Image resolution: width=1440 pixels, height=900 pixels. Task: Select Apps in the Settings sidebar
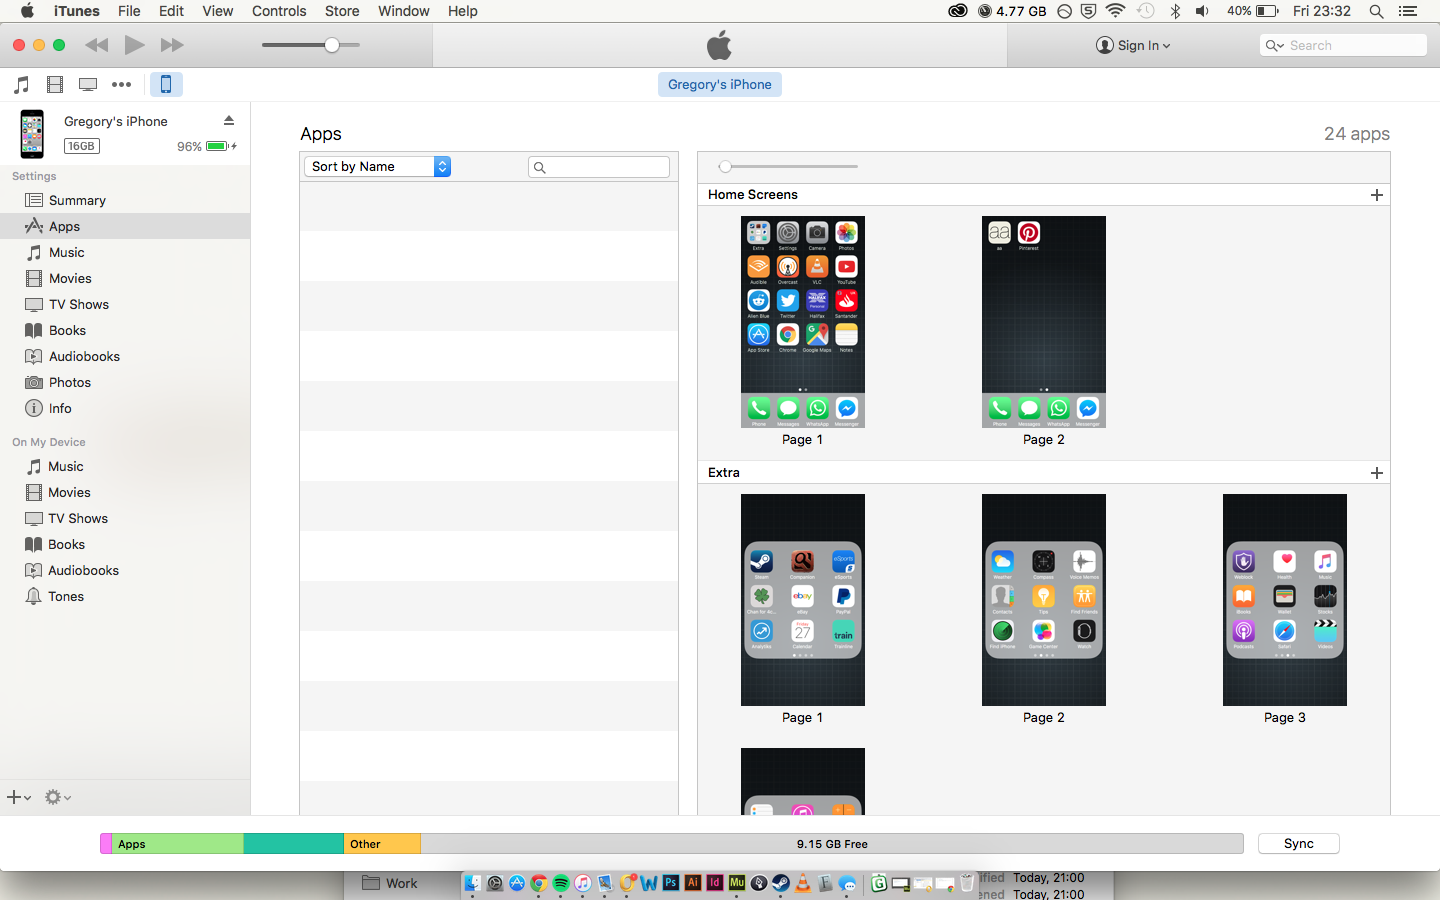tap(125, 226)
